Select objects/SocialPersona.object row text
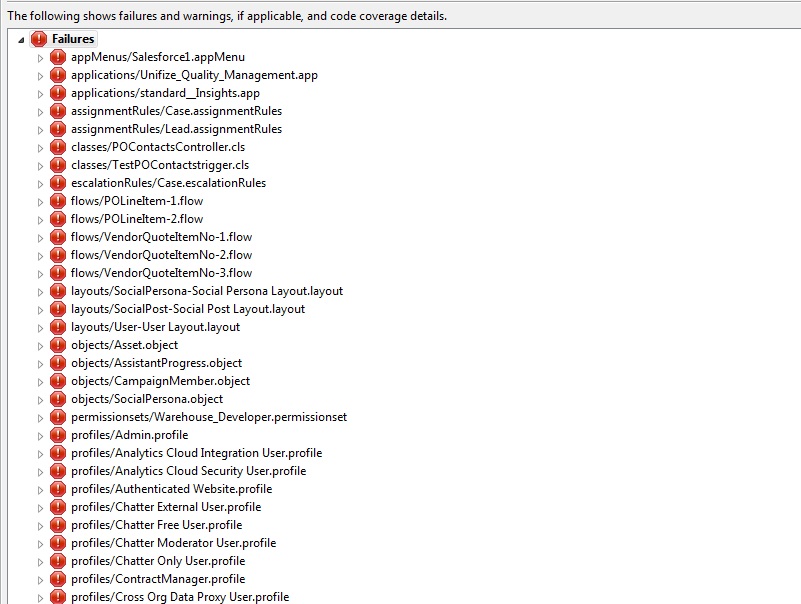The image size is (801, 604). 147,399
